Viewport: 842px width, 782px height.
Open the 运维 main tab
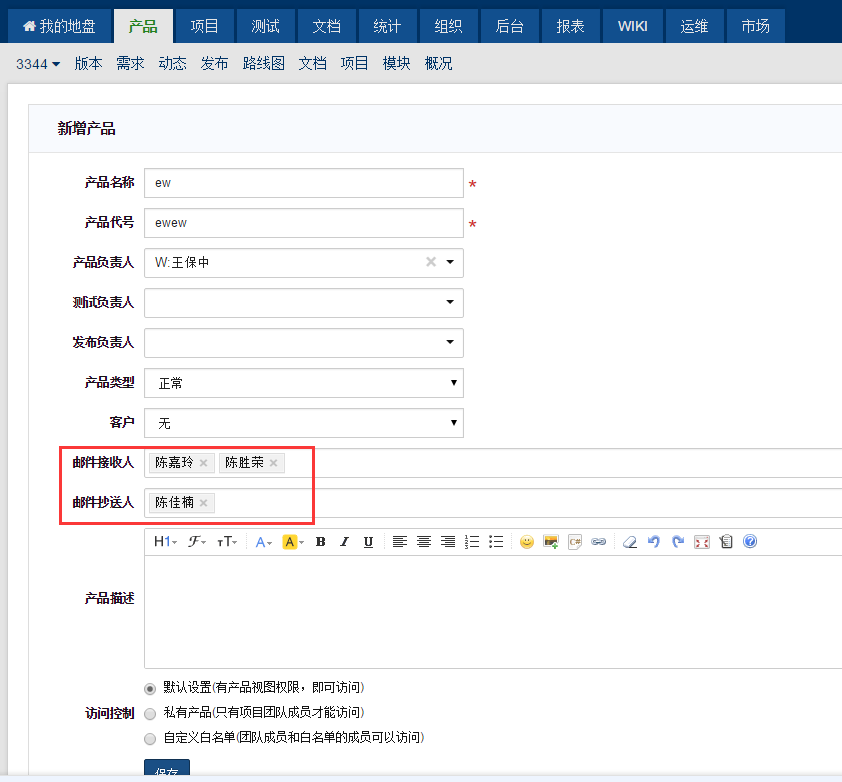coord(694,26)
